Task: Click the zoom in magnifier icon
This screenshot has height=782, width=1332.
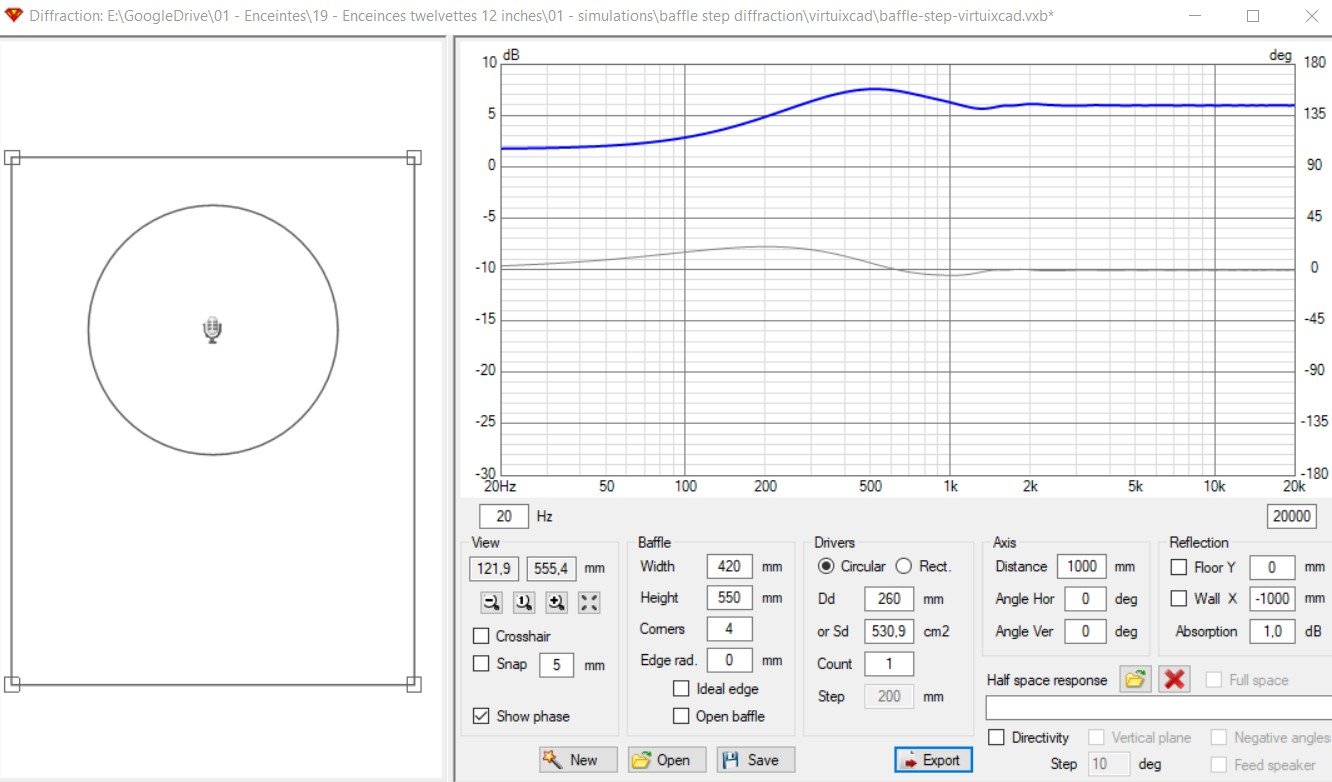Action: tap(557, 602)
